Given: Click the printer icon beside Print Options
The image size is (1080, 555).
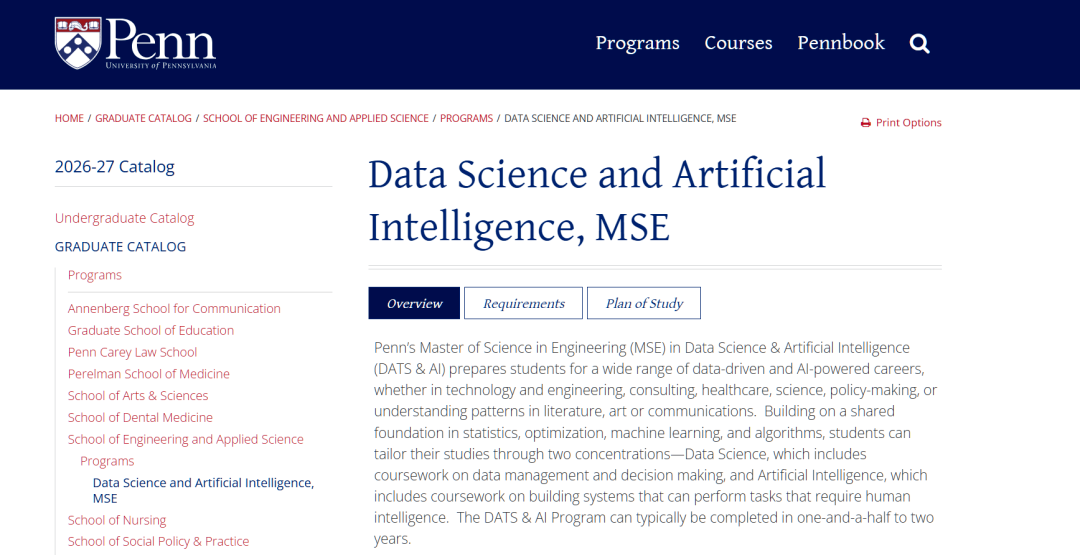Looking at the screenshot, I should tap(866, 123).
